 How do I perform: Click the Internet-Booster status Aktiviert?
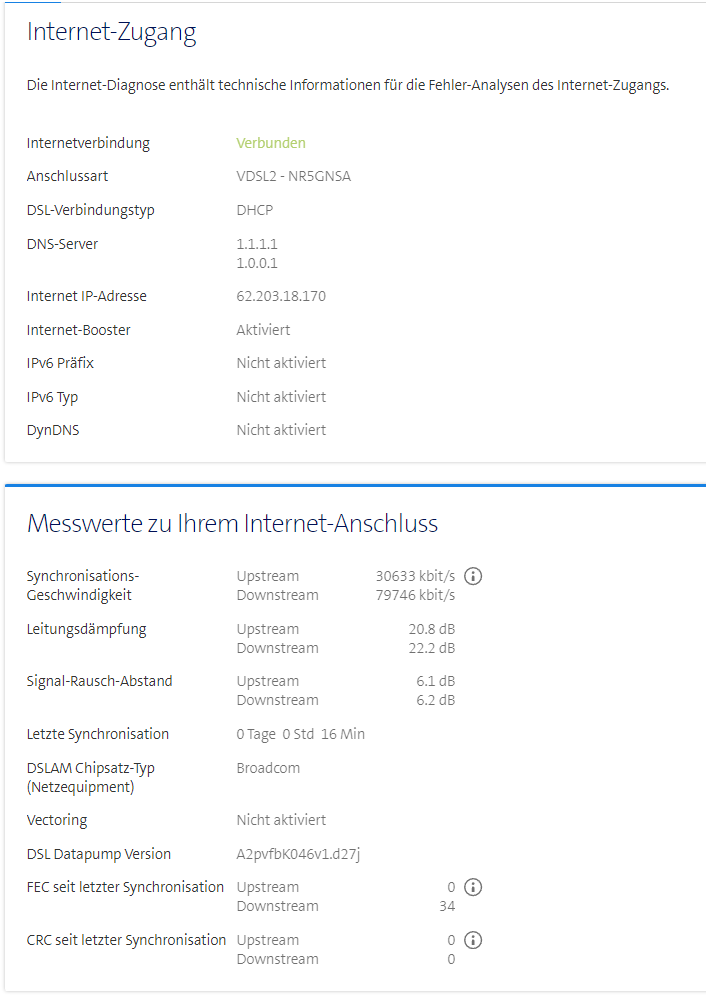(x=263, y=330)
